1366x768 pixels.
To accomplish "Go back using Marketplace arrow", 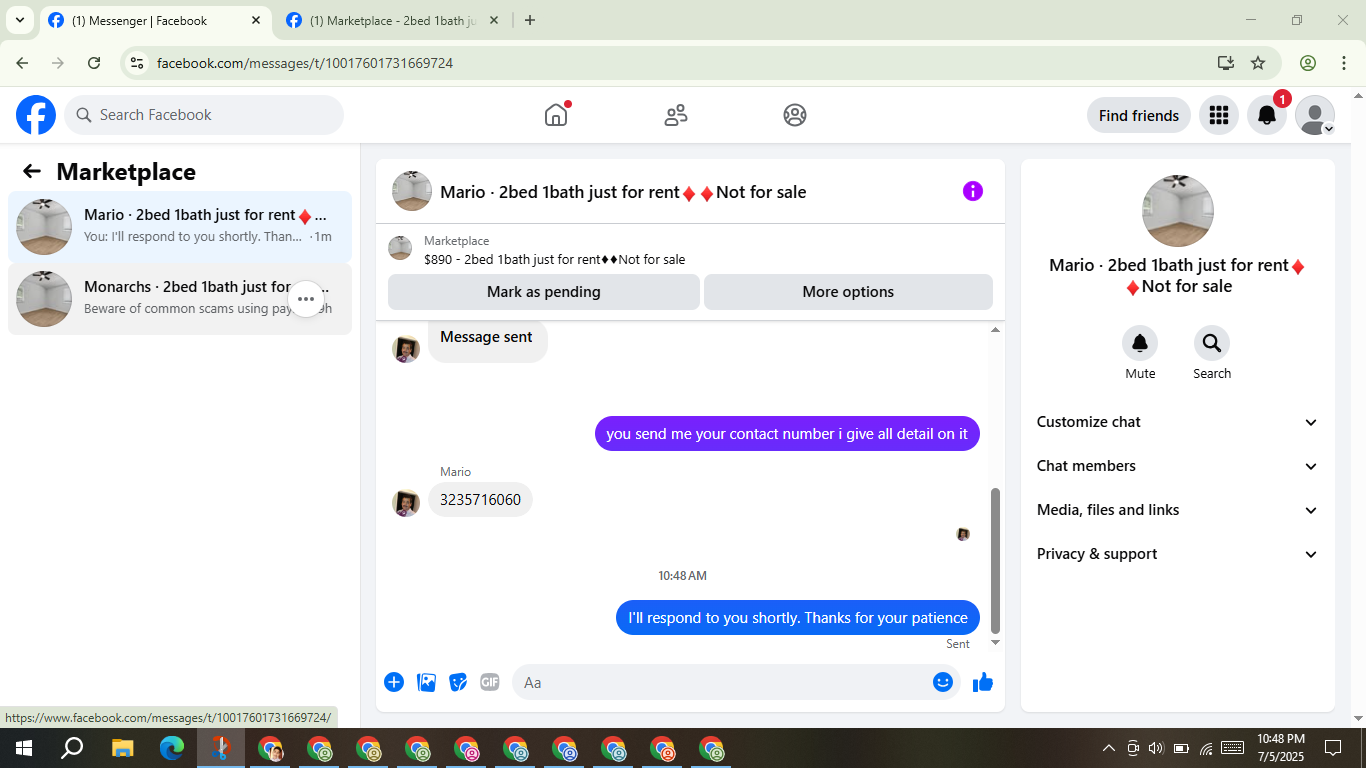I will tap(32, 171).
